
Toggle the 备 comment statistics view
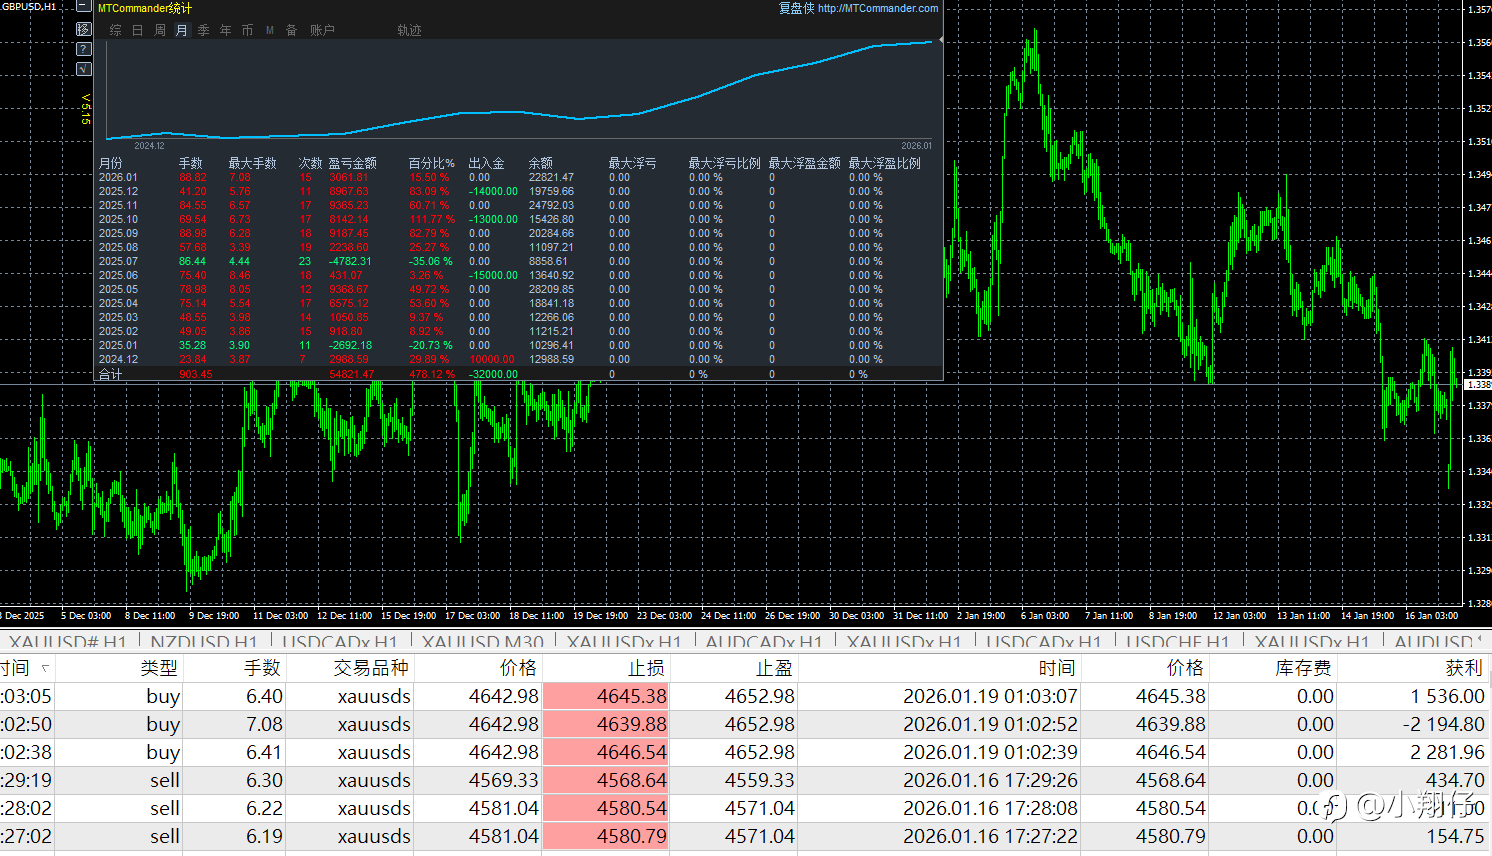tap(292, 31)
